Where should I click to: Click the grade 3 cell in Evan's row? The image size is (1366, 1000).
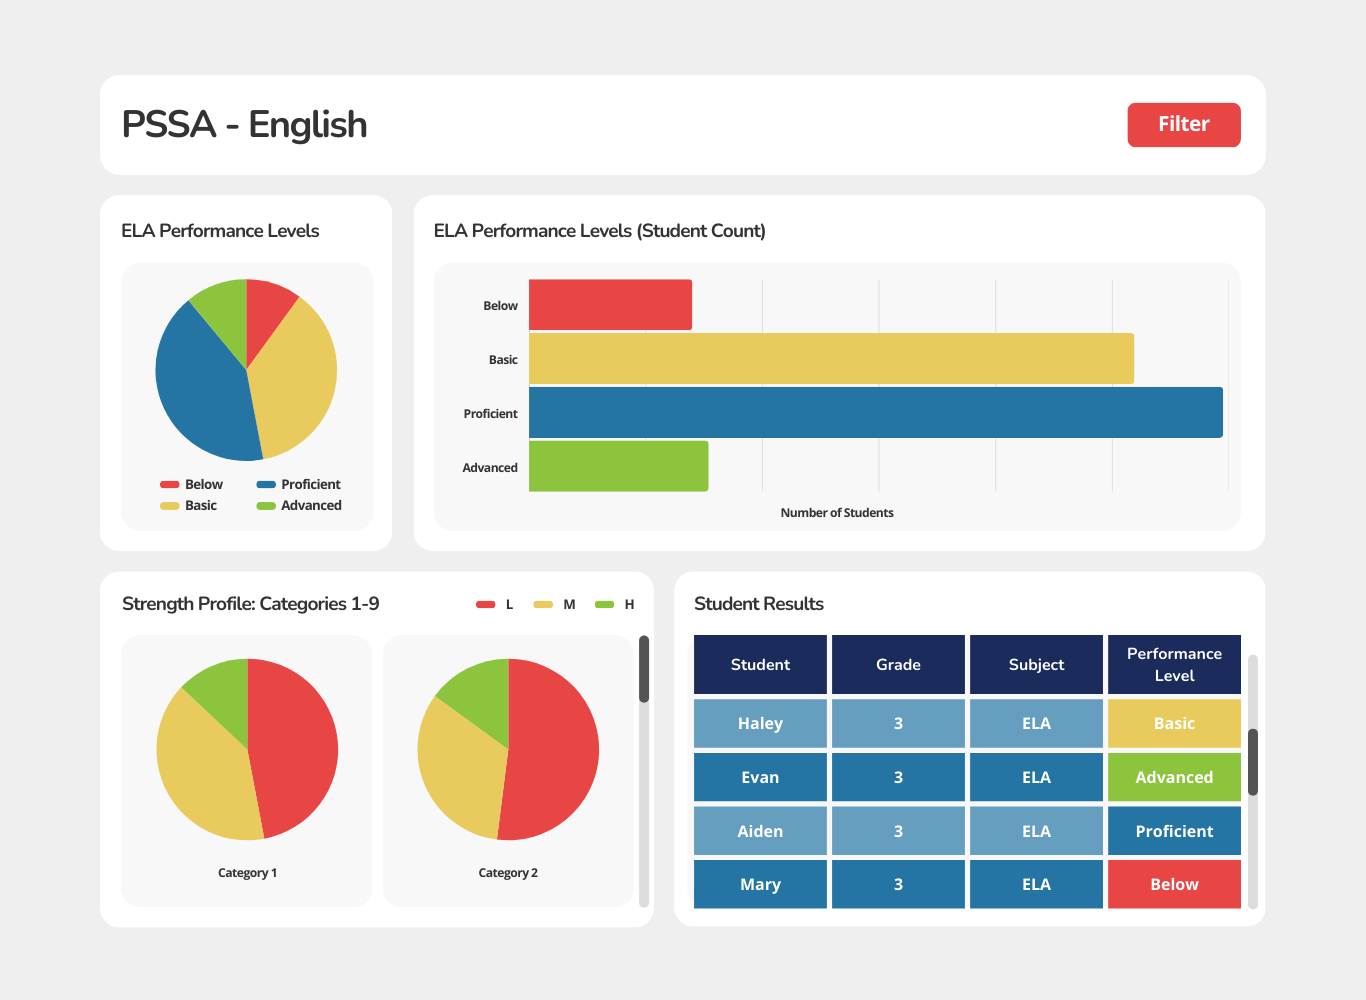pos(898,777)
